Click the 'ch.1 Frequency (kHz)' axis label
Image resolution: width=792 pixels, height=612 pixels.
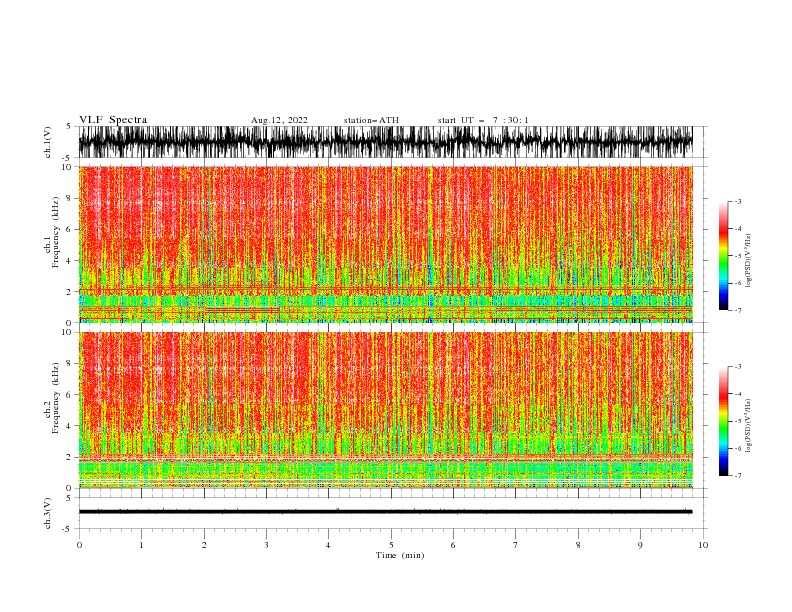tap(52, 232)
